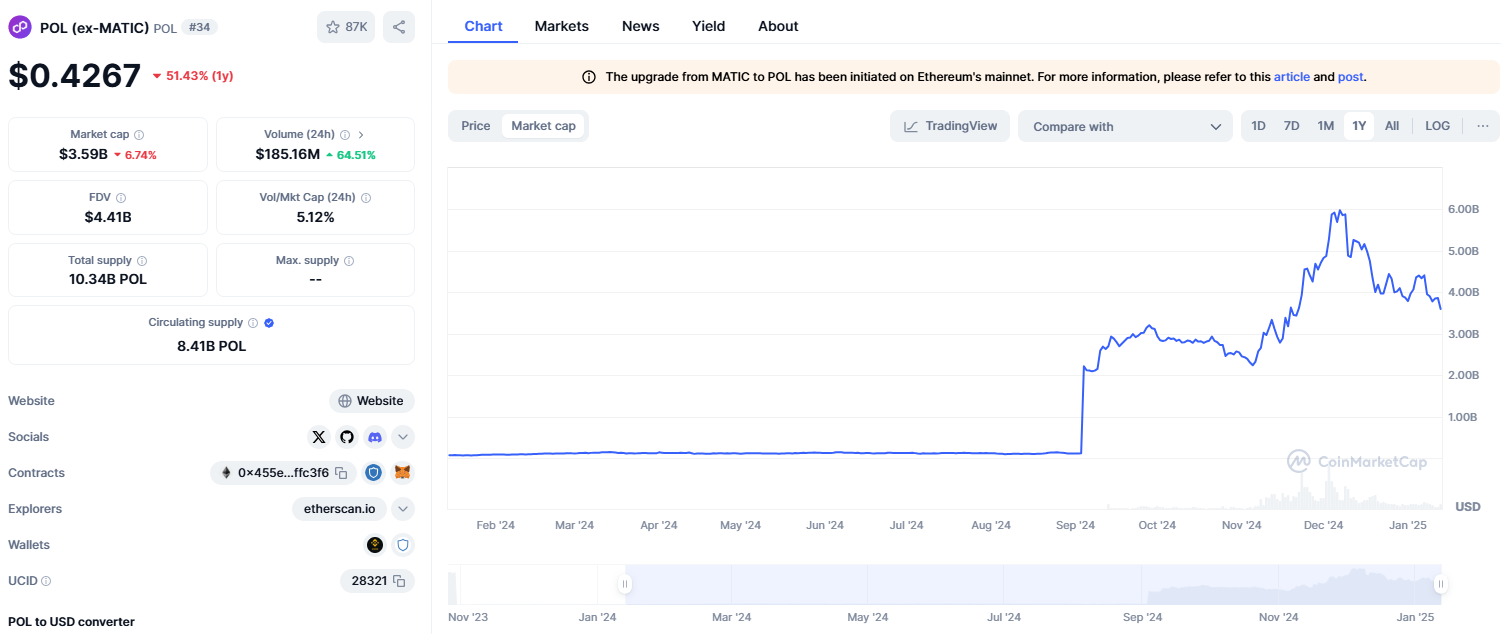Grab the right handle of range selector
1501x634 pixels.
[x=1441, y=584]
